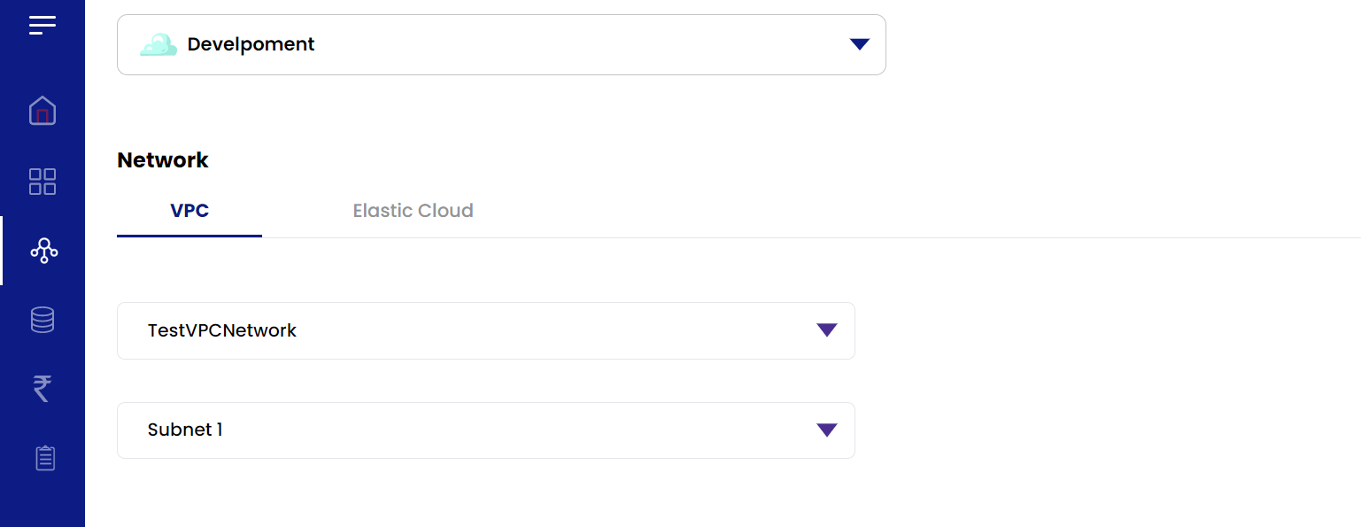Click the 'Develpoment' label text

pyautogui.click(x=251, y=45)
